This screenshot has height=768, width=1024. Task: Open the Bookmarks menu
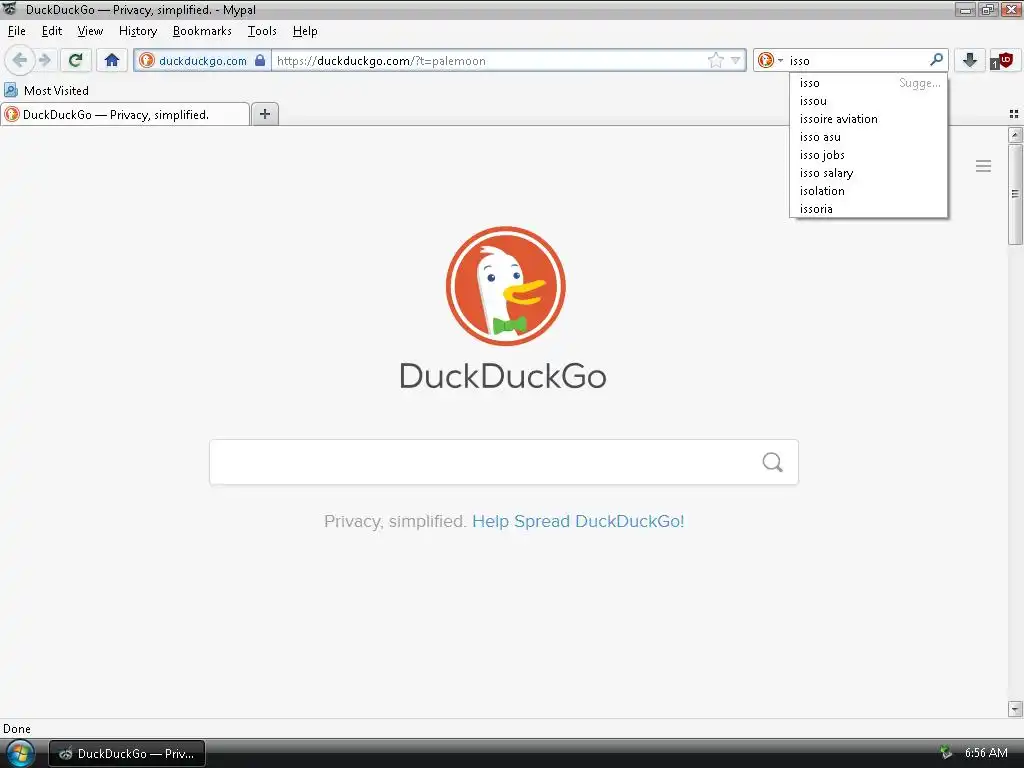coord(202,31)
